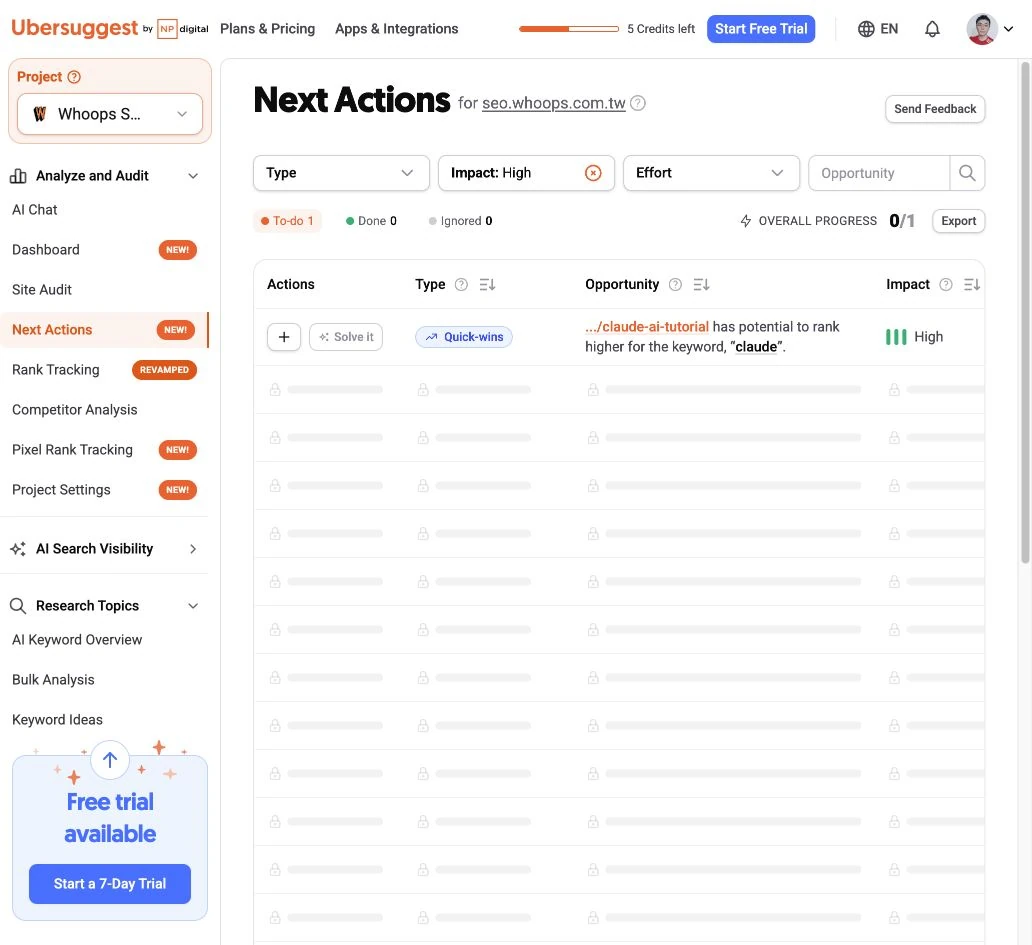
Task: Click the Analyze and Audit chart icon
Action: [x=18, y=176]
